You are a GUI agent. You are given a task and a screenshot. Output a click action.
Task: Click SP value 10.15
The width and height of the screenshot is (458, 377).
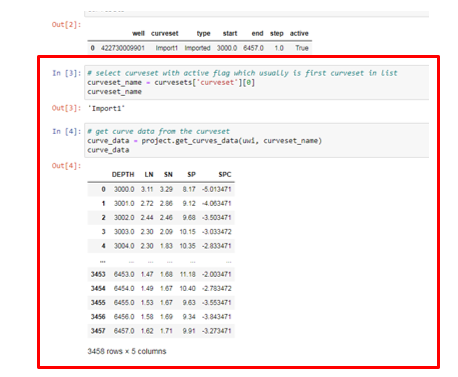(x=188, y=232)
